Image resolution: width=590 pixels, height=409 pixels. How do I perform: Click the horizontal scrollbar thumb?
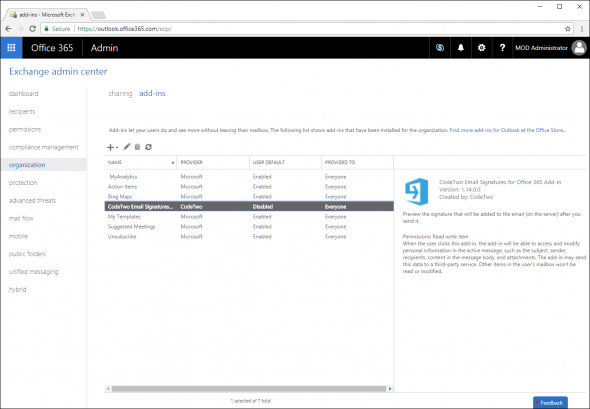249,389
